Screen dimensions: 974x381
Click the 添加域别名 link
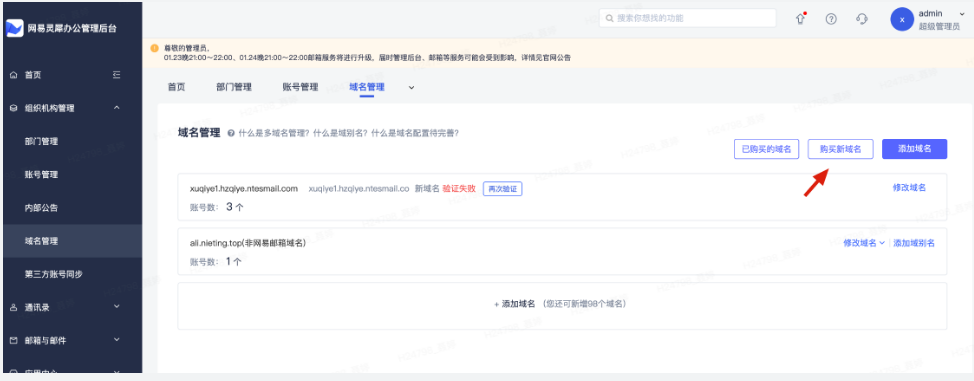pos(914,243)
